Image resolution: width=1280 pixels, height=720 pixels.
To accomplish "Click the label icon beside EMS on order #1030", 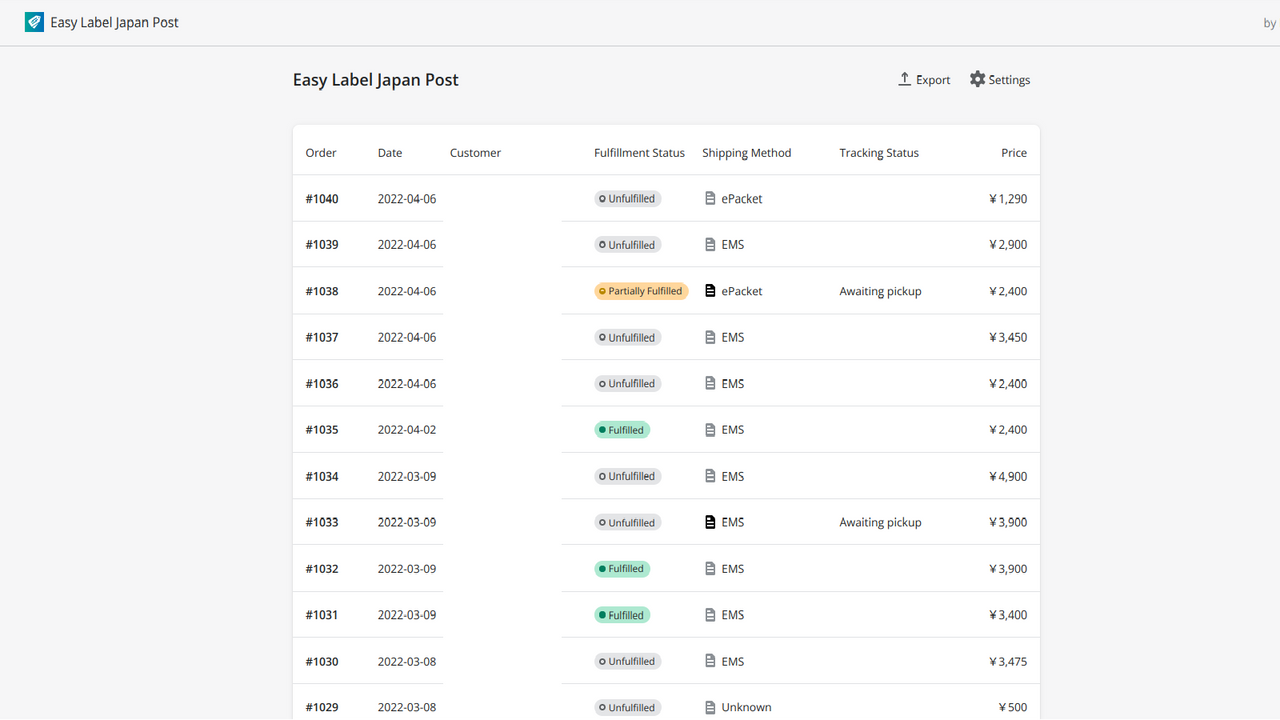I will (x=709, y=660).
